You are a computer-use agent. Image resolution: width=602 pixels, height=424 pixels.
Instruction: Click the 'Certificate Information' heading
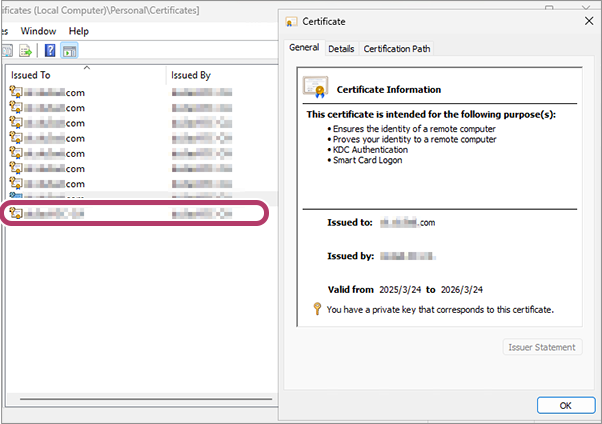point(389,89)
